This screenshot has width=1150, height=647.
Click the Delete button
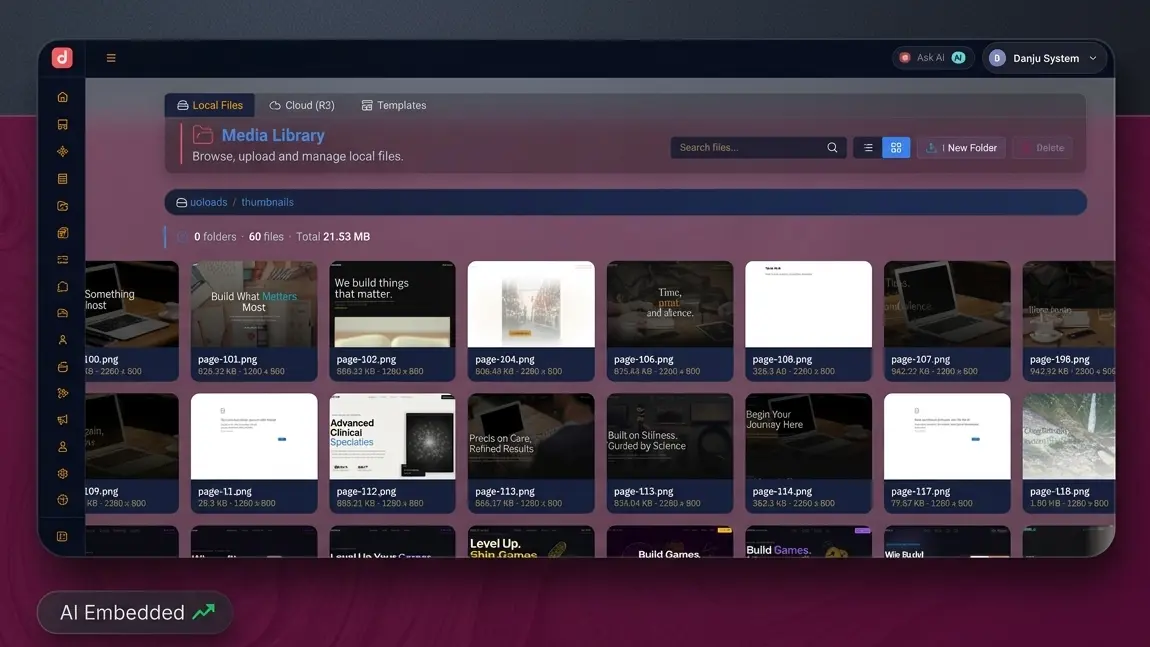point(1043,147)
